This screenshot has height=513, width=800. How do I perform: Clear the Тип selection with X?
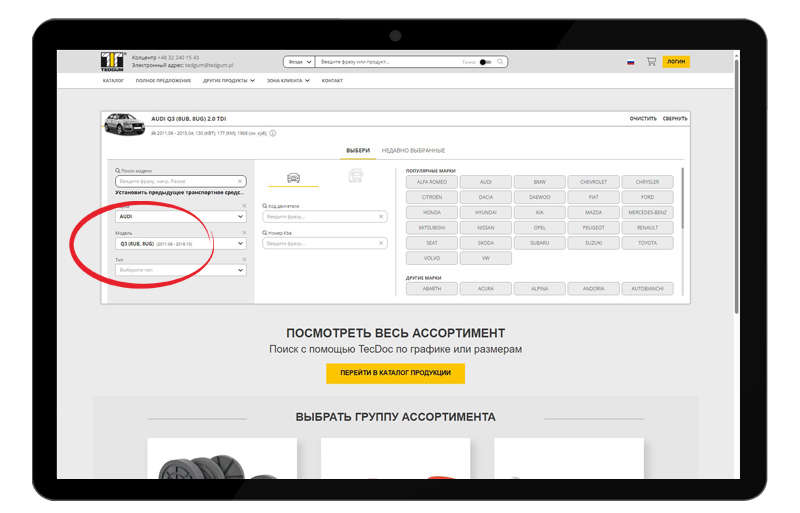pyautogui.click(x=244, y=259)
